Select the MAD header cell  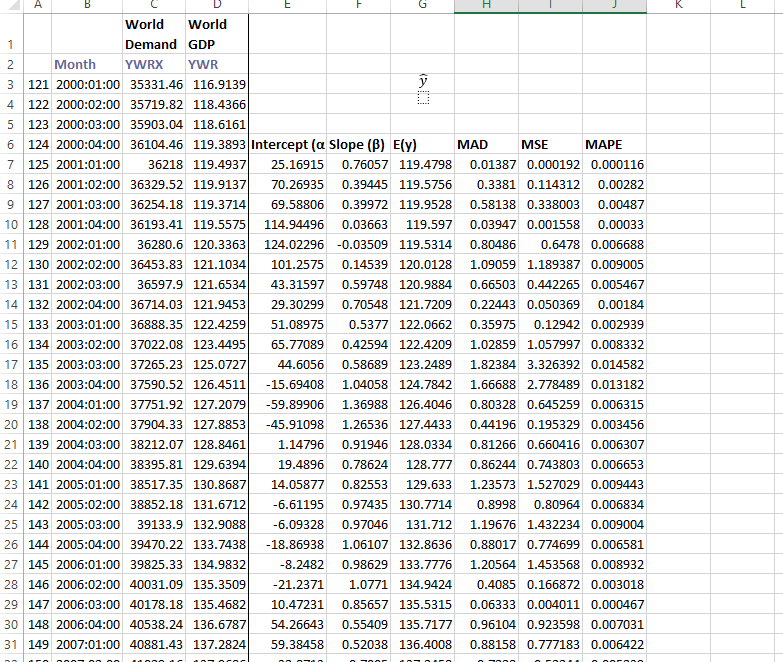pos(486,144)
